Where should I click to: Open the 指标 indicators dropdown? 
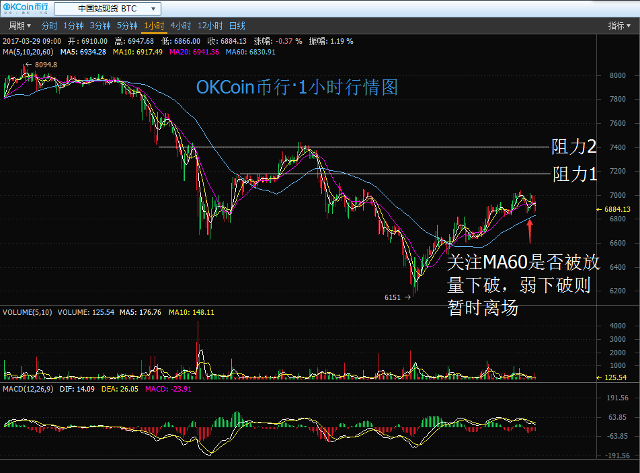tap(619, 26)
